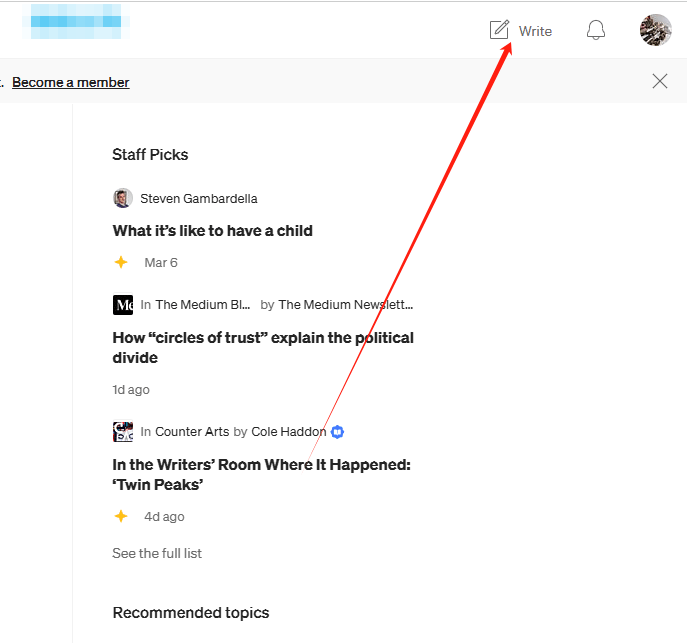Click member-only star beside Mar 6
The height and width of the screenshot is (643, 687).
(x=121, y=262)
